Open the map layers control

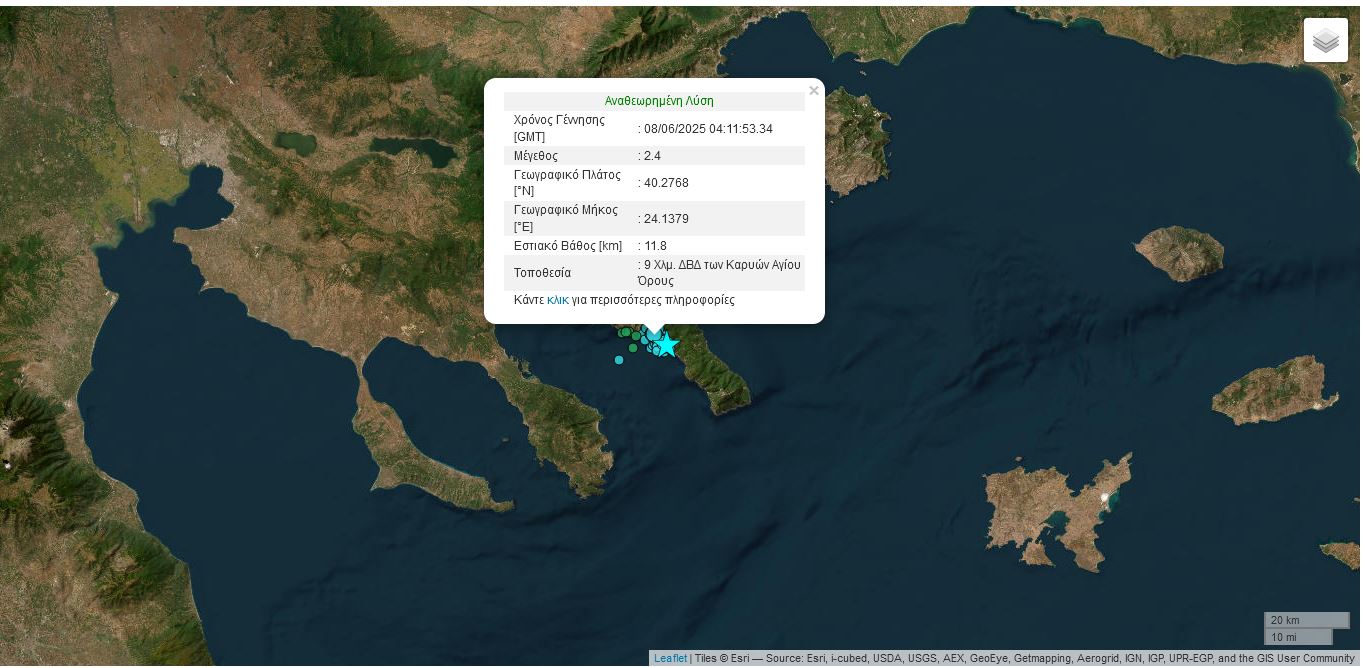1325,40
